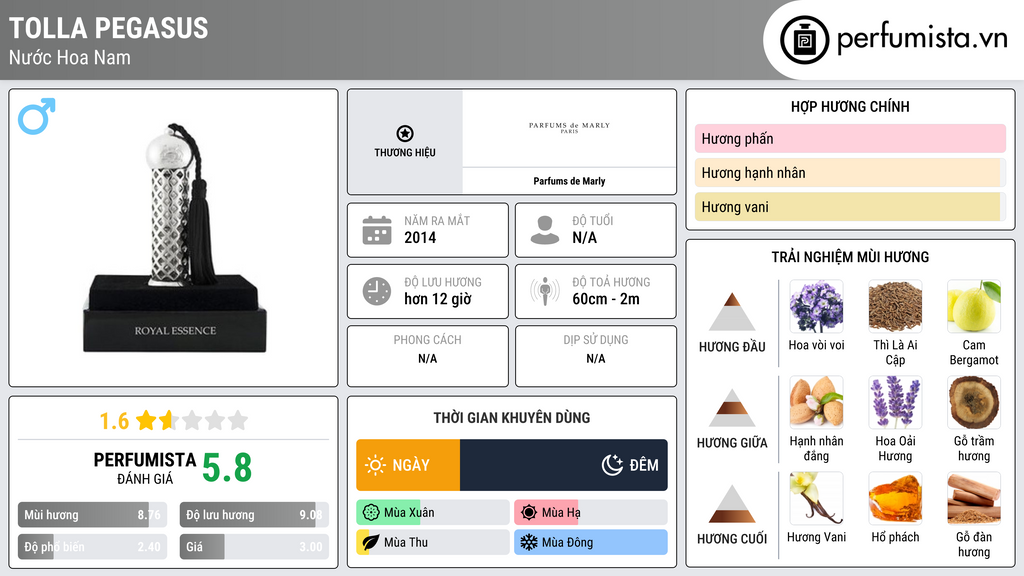Choose the Mùa Đông winter season
Image resolution: width=1024 pixels, height=576 pixels.
point(590,542)
